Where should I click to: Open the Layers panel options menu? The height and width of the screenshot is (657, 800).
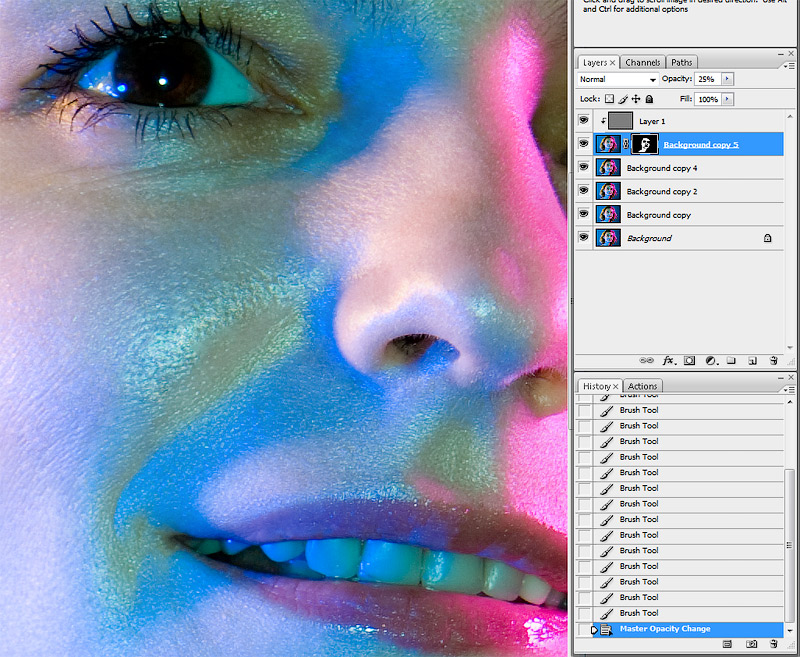pos(788,65)
